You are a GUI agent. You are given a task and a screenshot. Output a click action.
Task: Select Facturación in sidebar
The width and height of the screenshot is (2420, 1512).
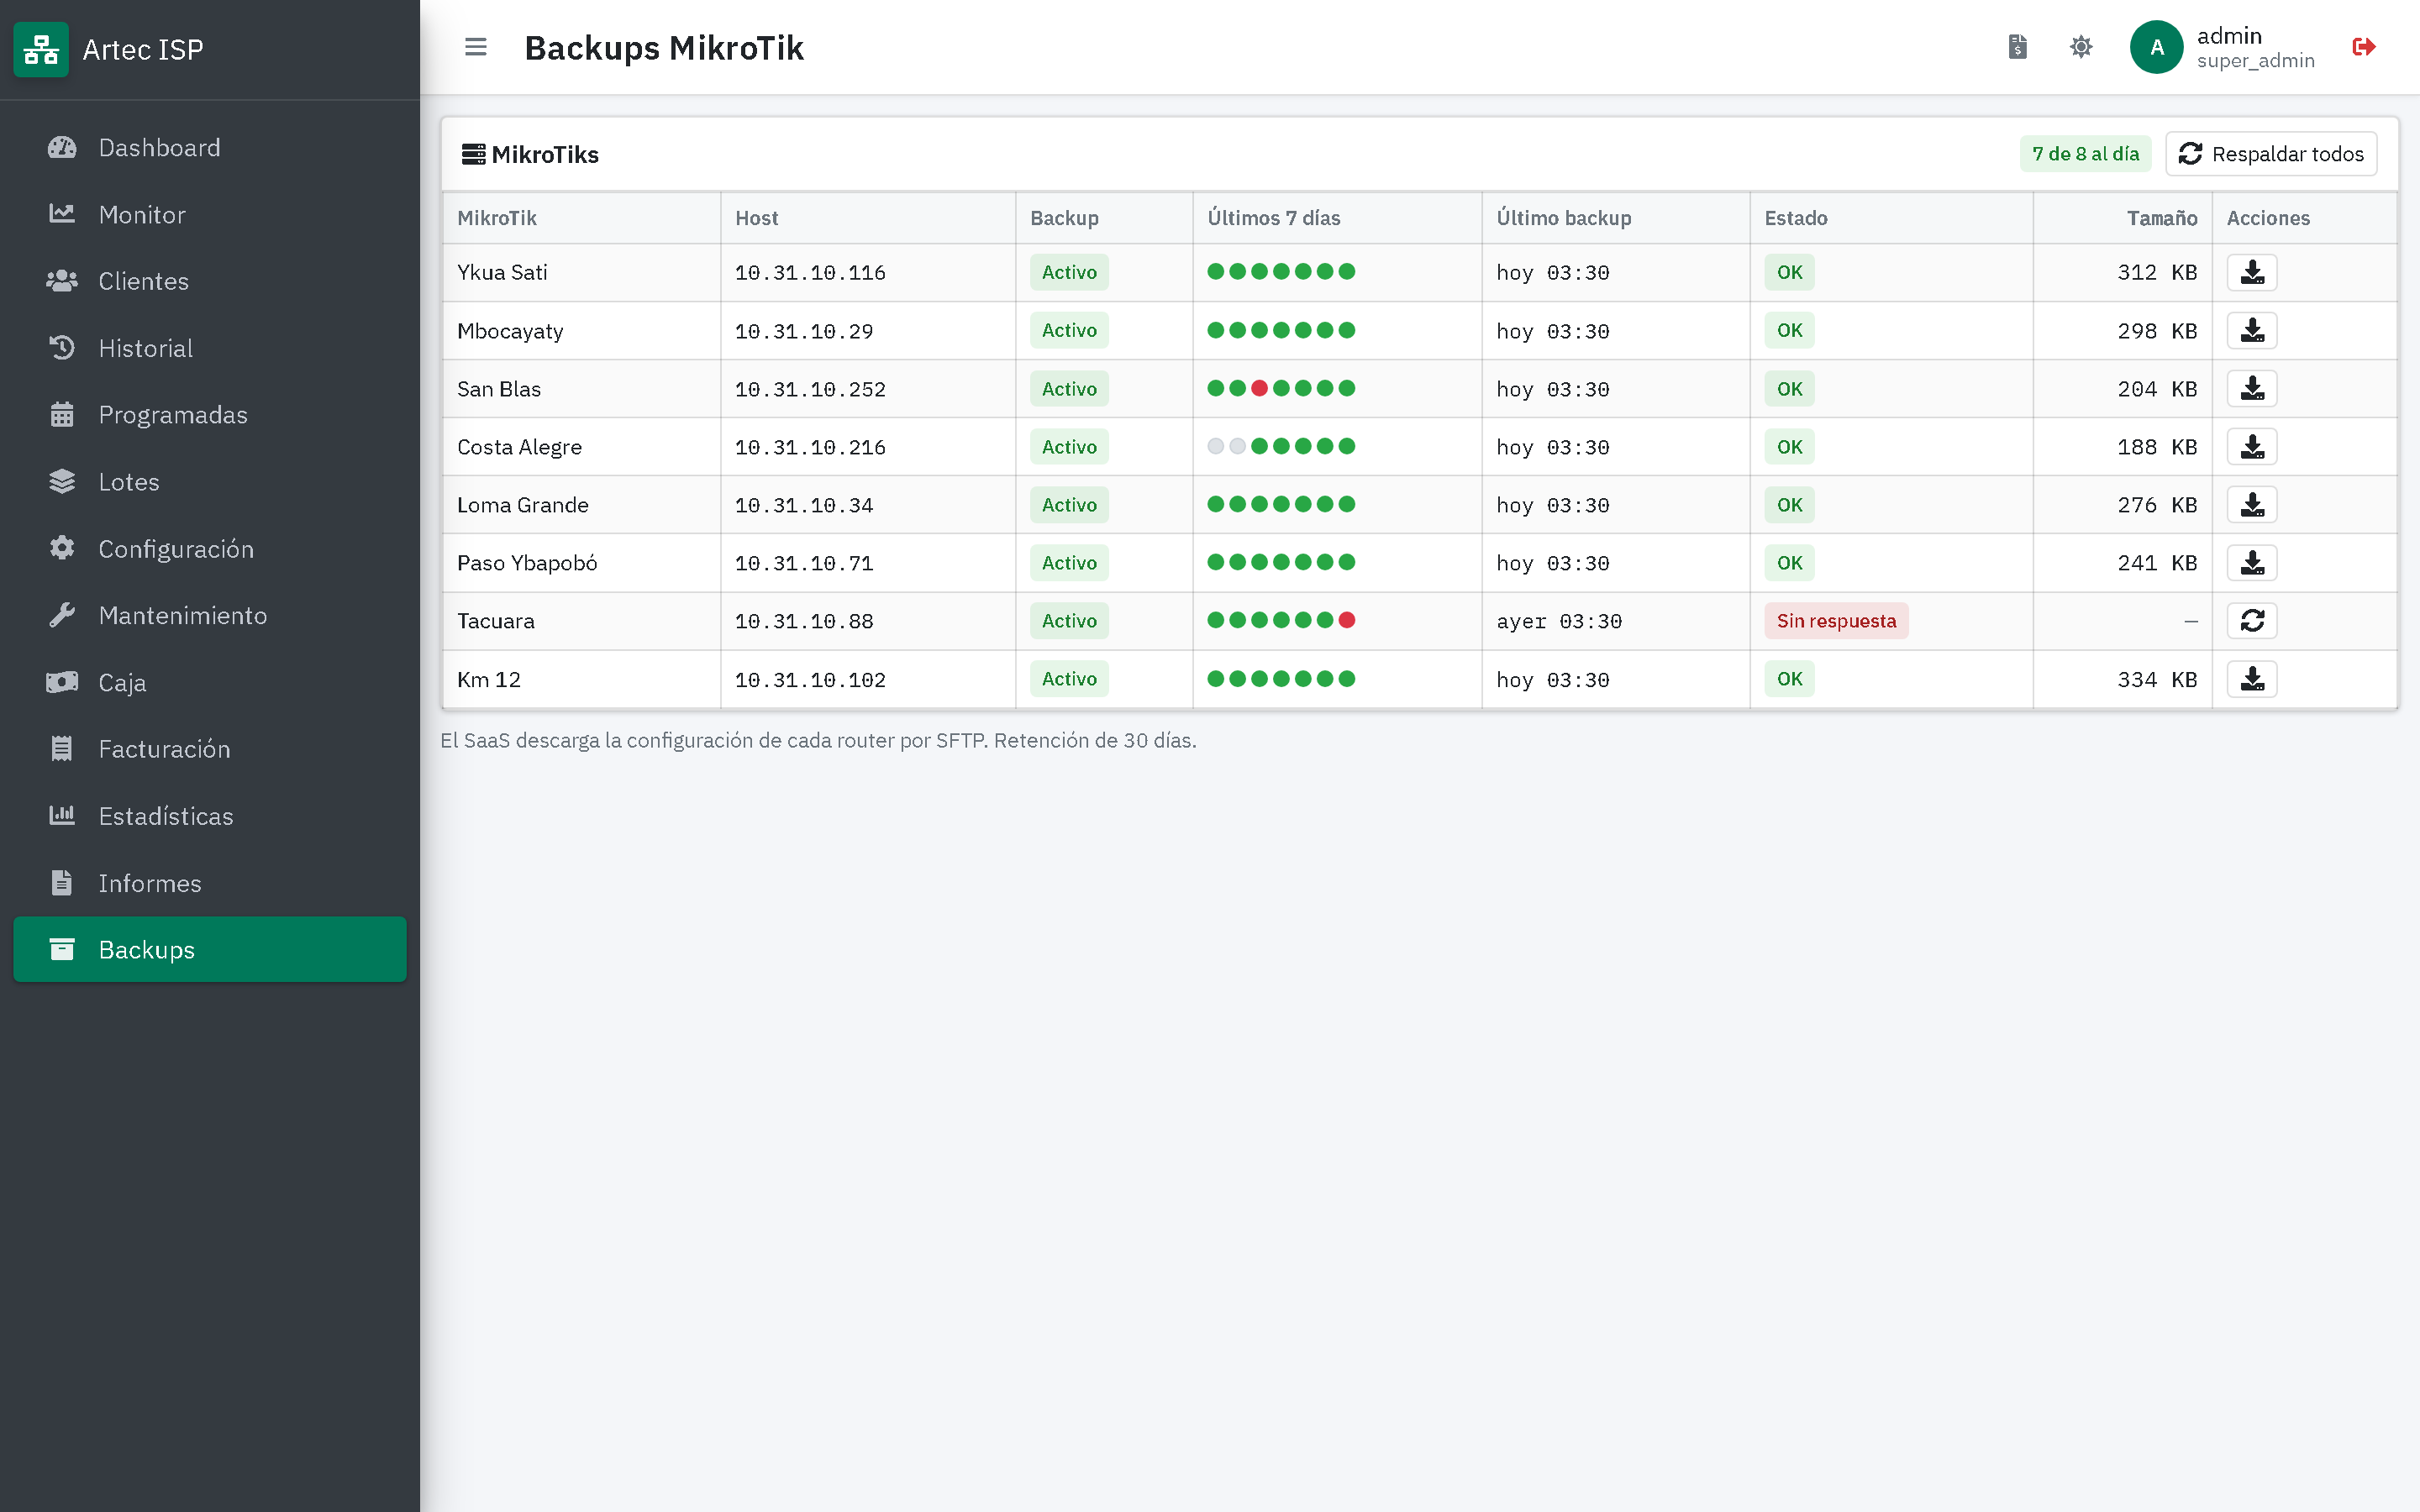point(210,749)
